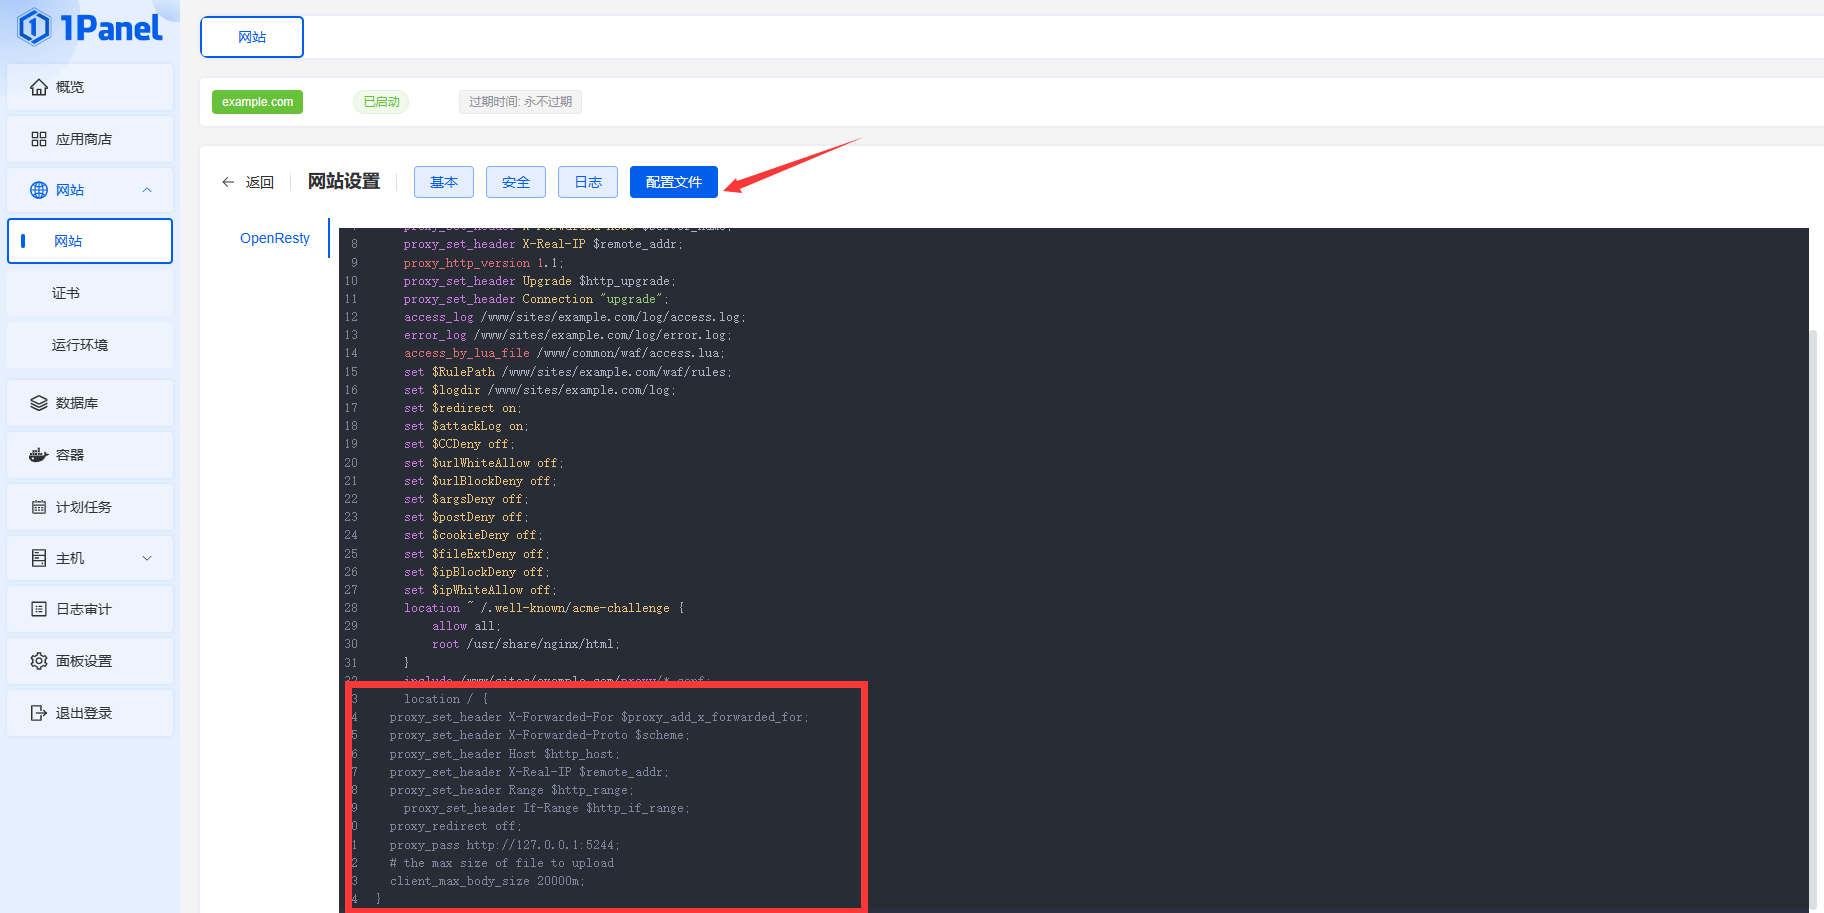Click the 1Panel logo icon

pos(34,27)
